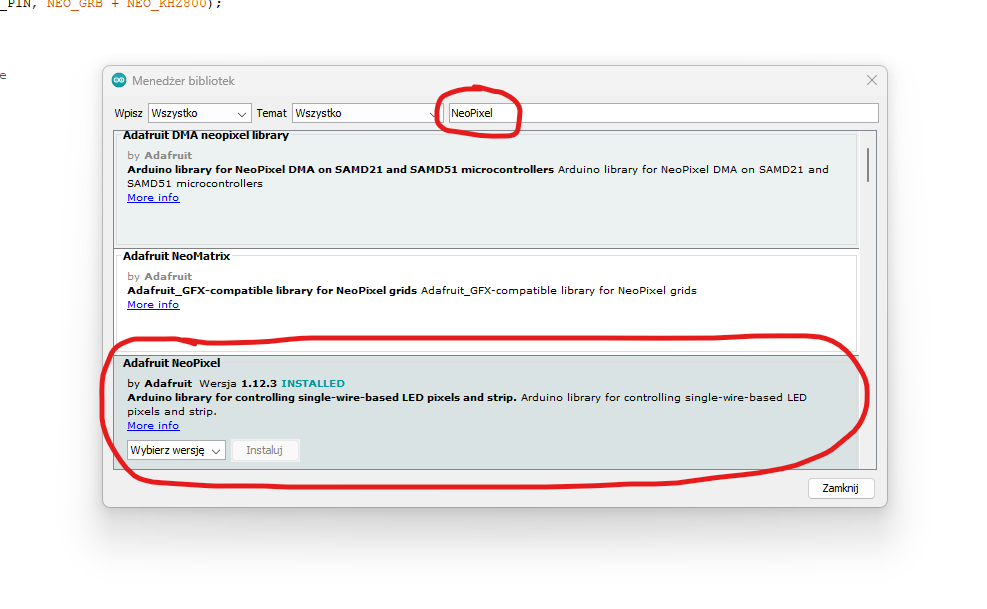Image resolution: width=987 pixels, height=609 pixels.
Task: Click the SAMD21 and SAMD51 bold description
Action: 341,169
